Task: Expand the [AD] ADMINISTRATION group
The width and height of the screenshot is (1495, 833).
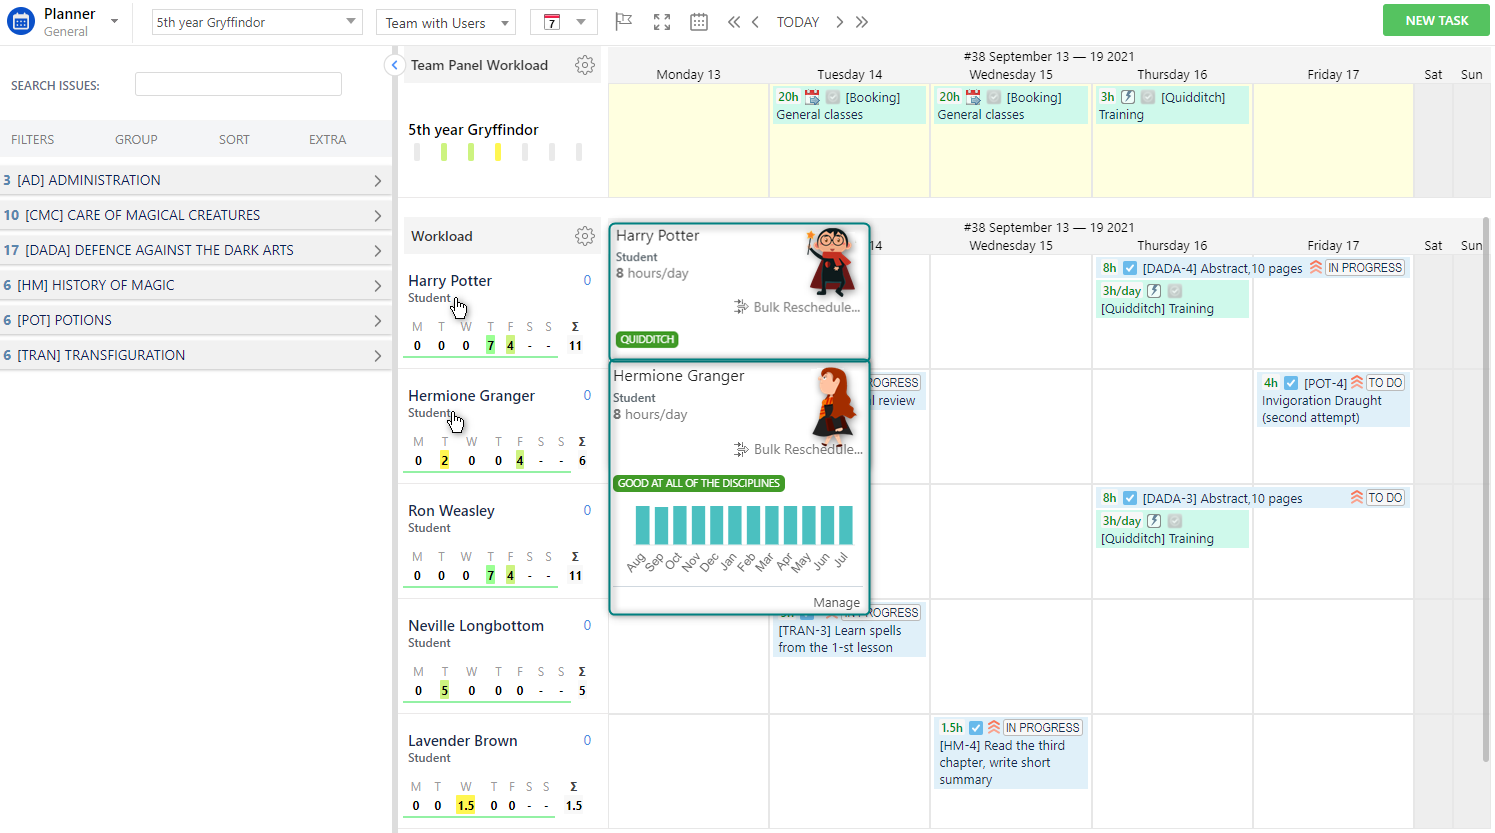Action: tap(196, 180)
